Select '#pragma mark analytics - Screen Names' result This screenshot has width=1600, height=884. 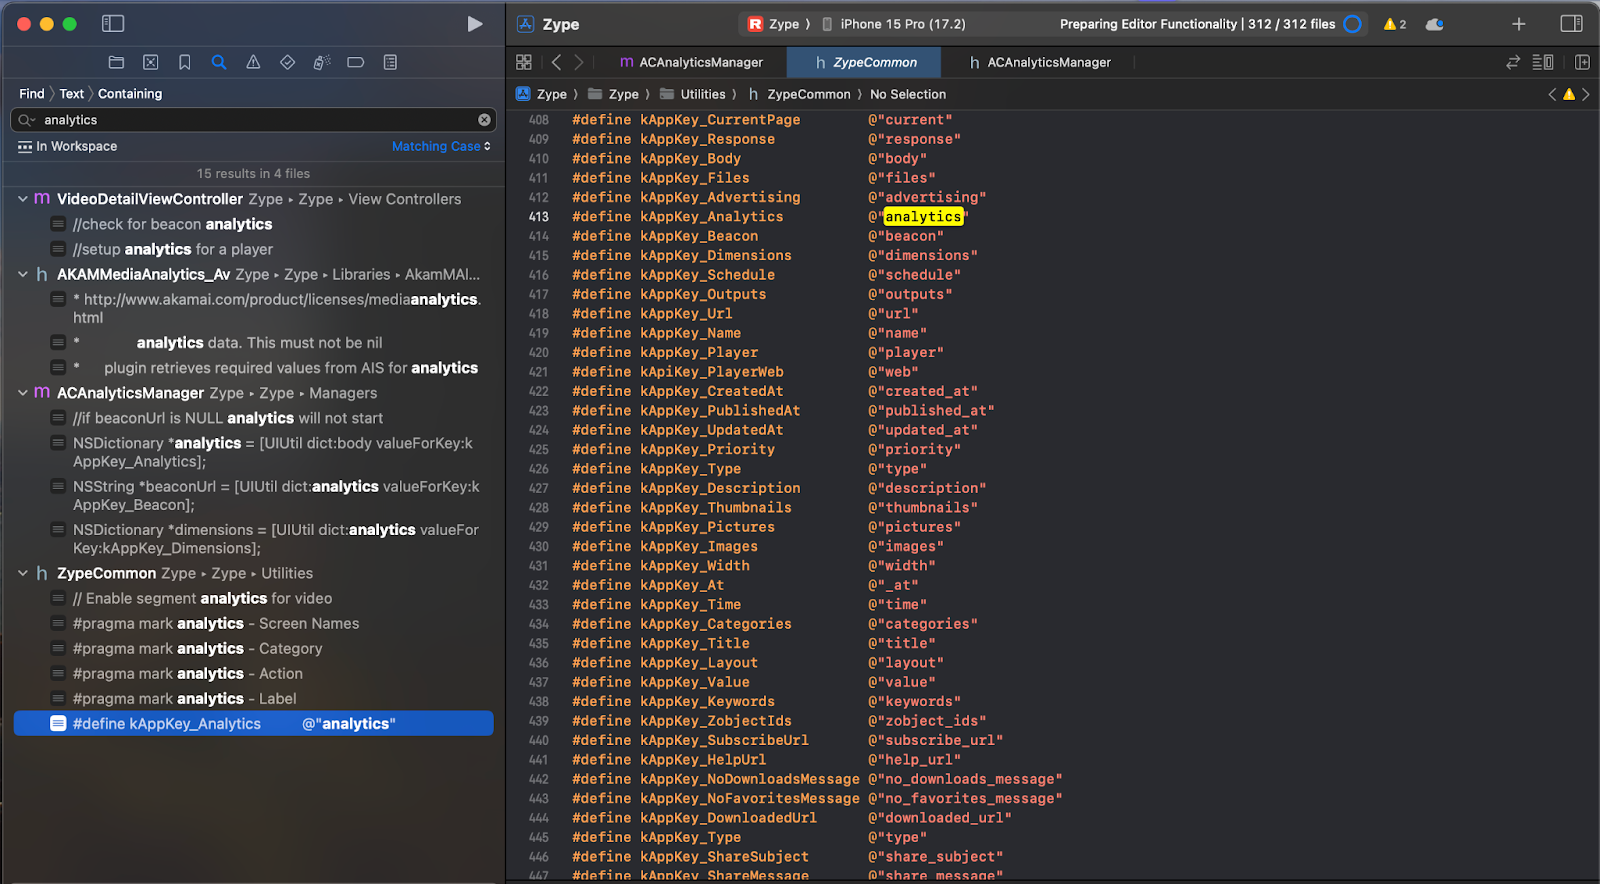[253, 623]
